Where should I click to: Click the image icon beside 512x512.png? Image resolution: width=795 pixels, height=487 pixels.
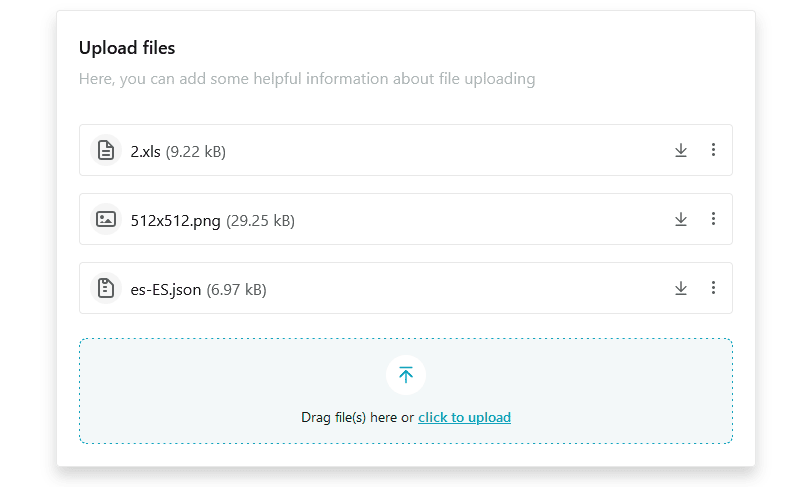point(105,219)
